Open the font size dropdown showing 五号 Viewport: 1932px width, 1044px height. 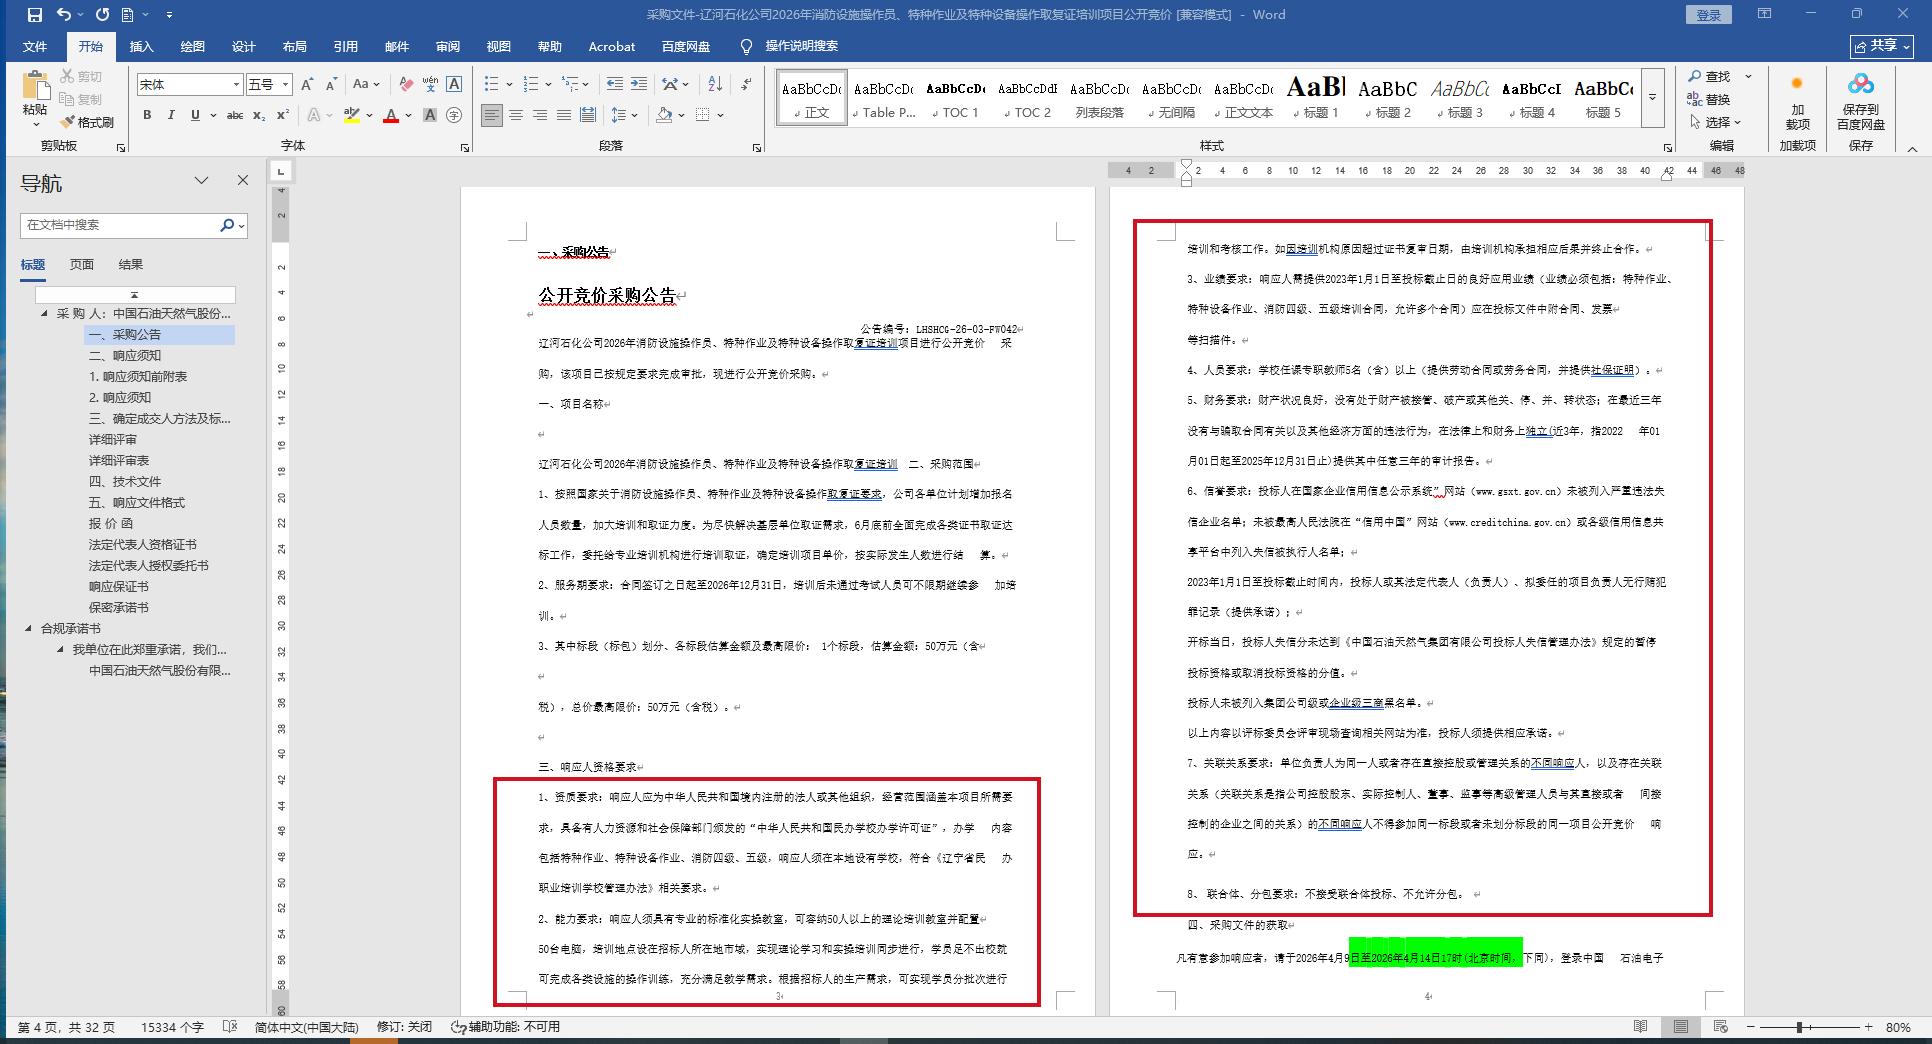tap(286, 85)
